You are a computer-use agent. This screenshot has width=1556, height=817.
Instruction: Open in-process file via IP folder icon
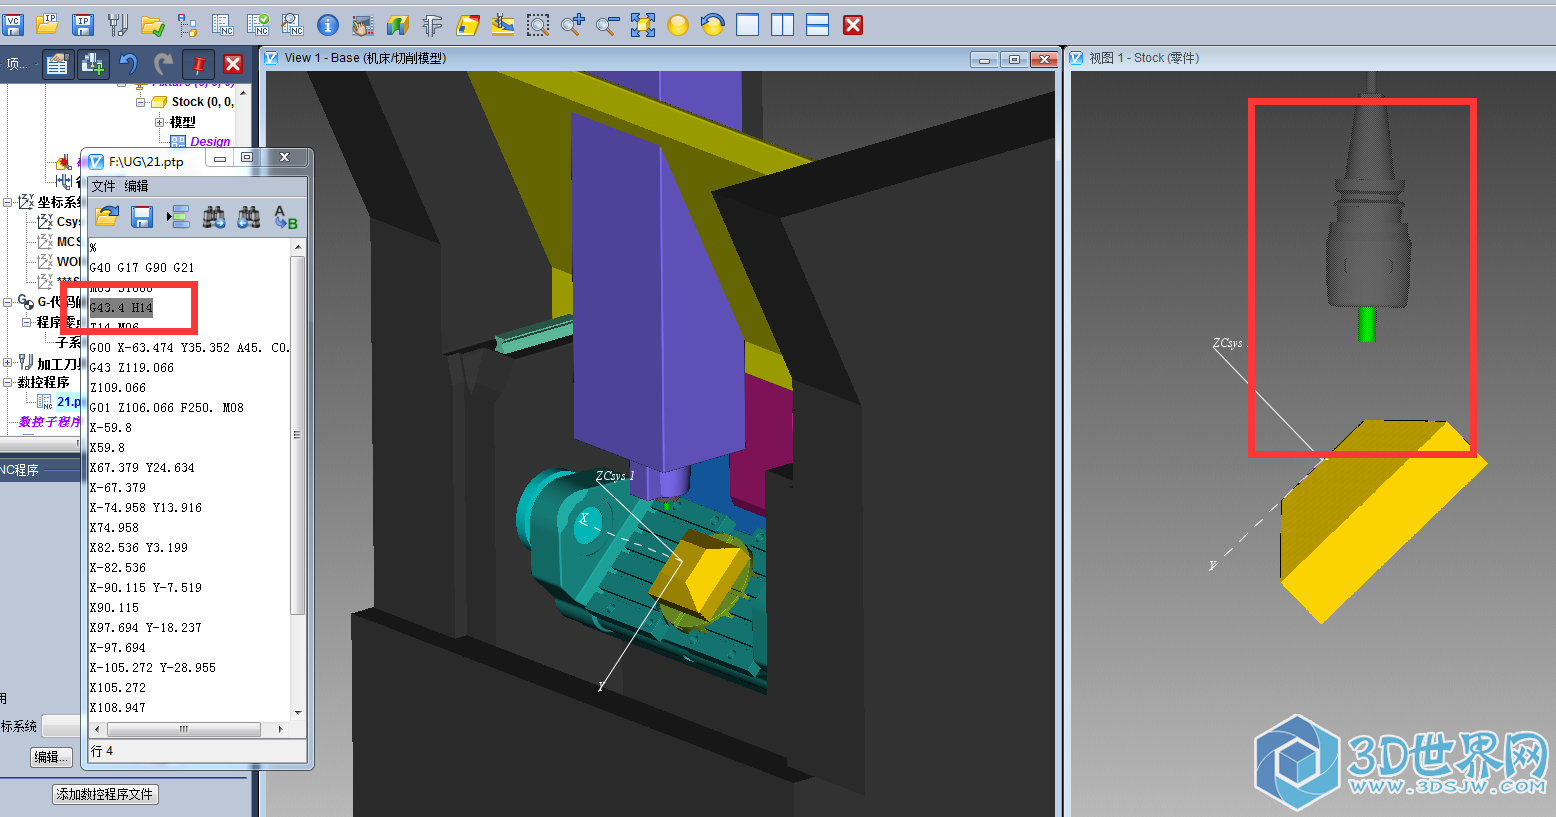point(47,25)
